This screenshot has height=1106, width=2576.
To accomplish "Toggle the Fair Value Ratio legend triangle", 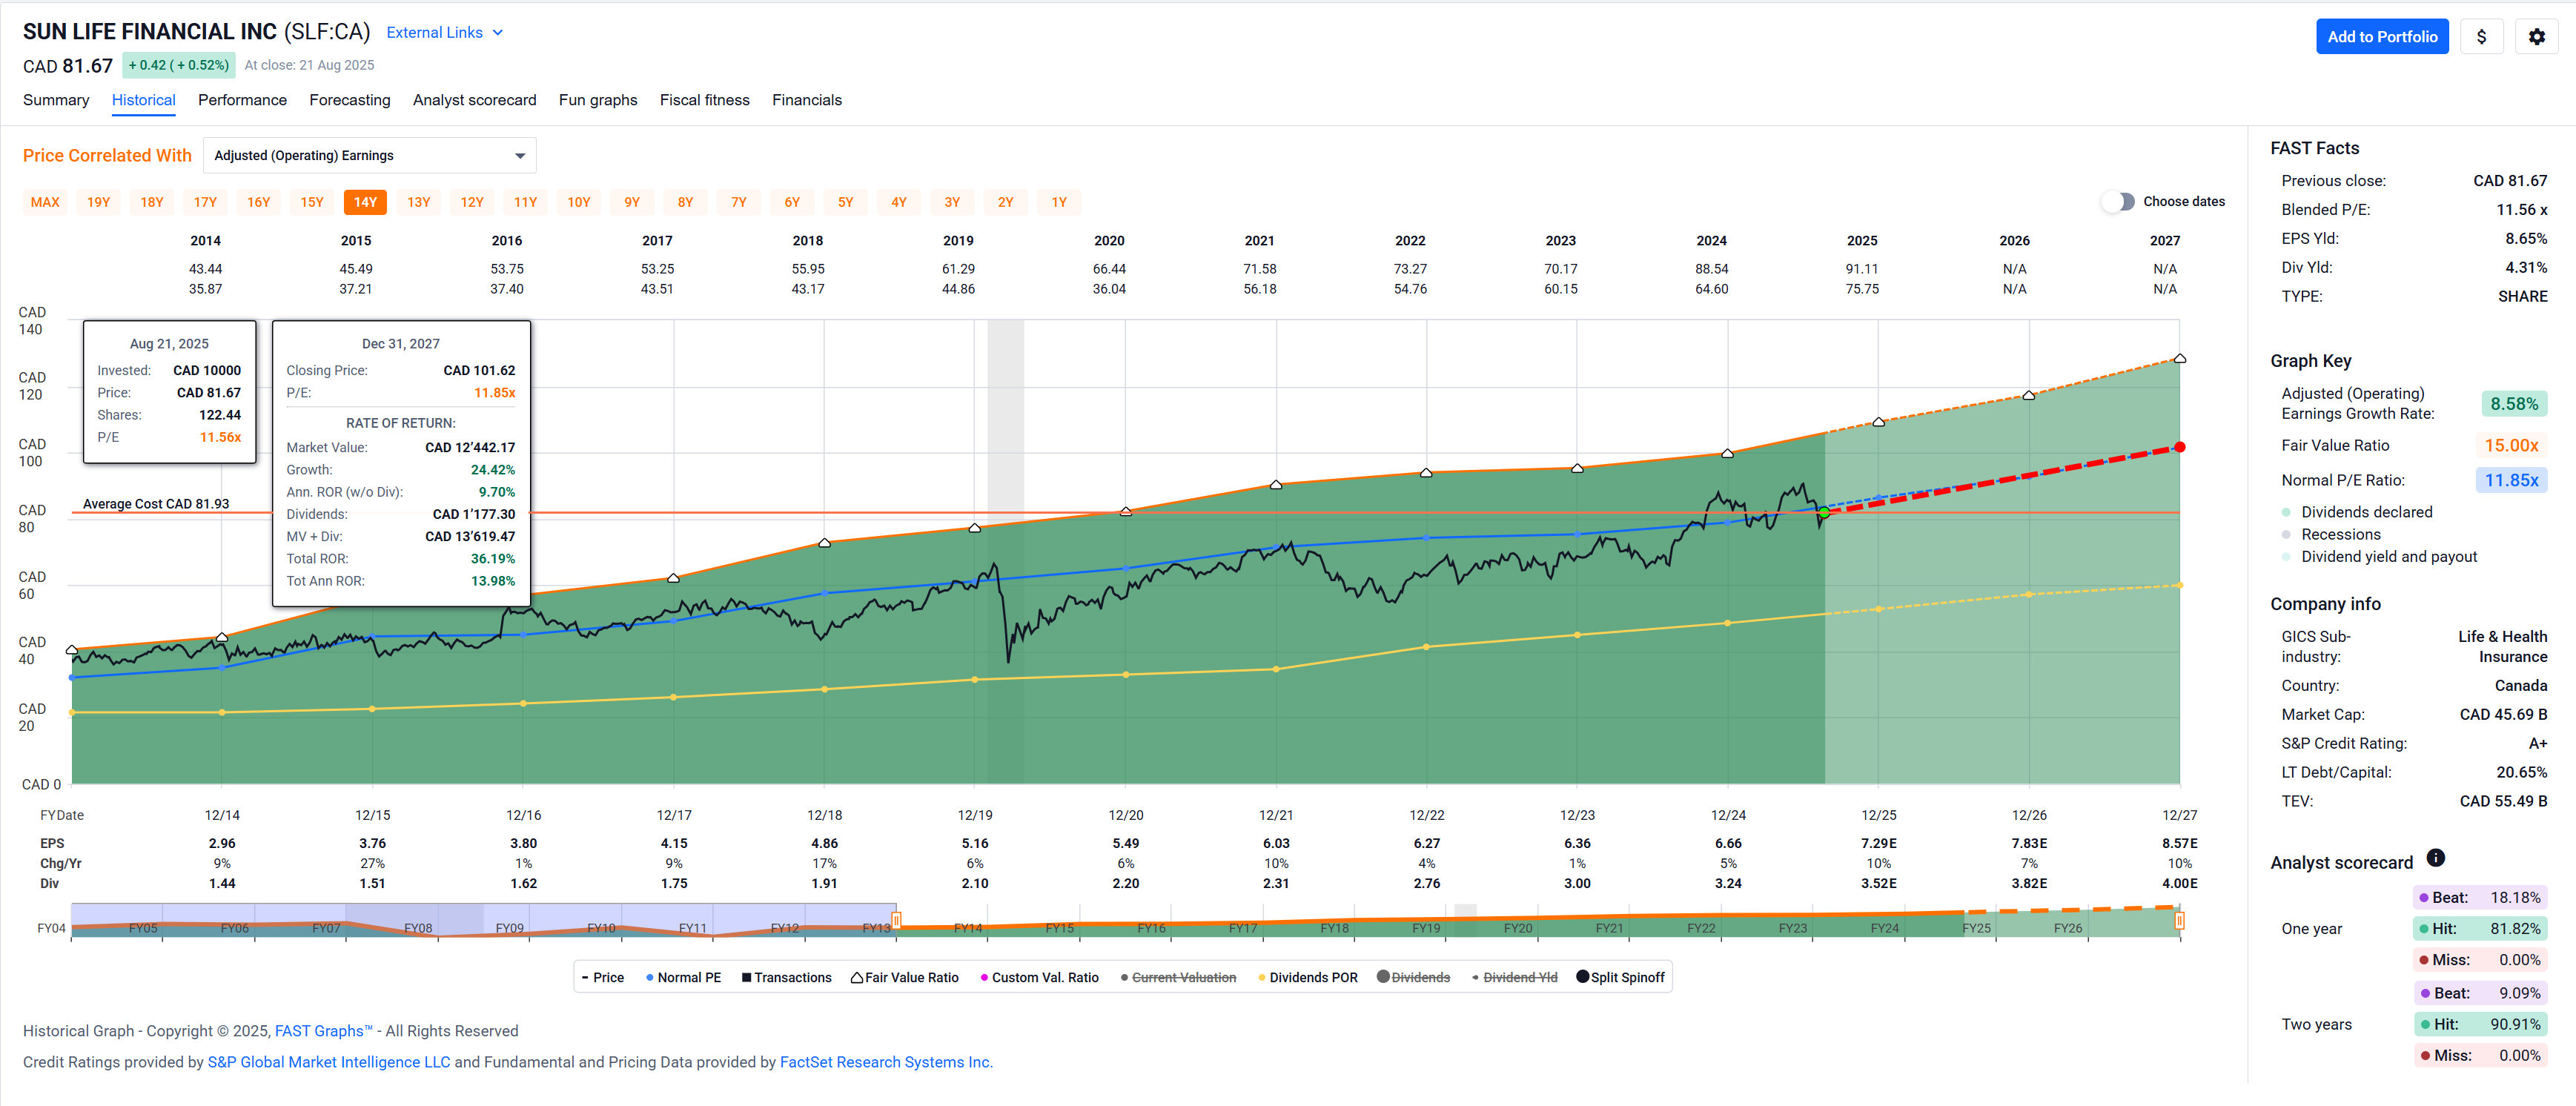I will [857, 978].
